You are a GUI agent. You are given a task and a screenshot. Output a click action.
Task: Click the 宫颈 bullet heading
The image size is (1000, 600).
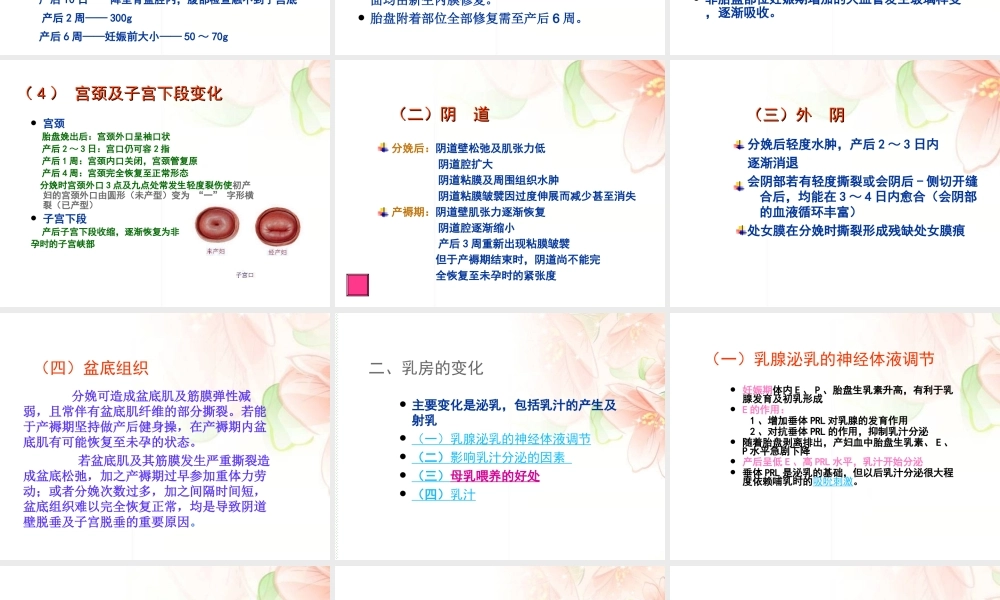(49, 125)
